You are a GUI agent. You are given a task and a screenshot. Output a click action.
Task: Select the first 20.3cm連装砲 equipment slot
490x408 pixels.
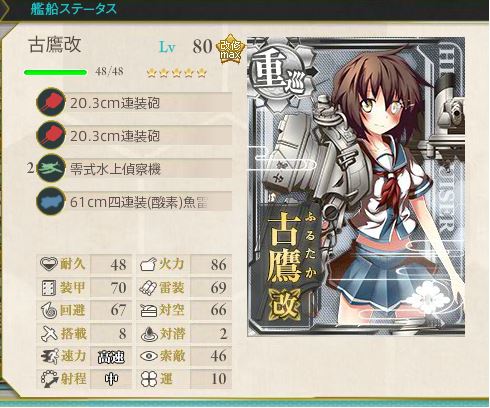134,102
